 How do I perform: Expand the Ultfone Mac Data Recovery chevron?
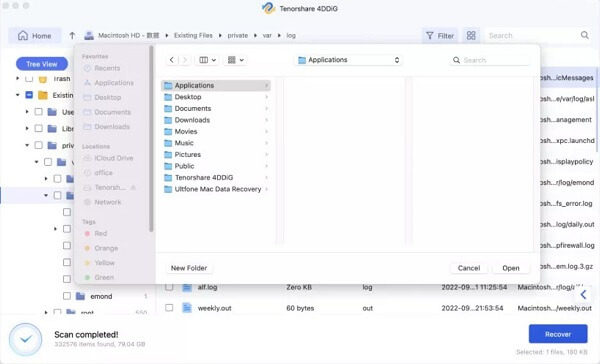[266, 189]
